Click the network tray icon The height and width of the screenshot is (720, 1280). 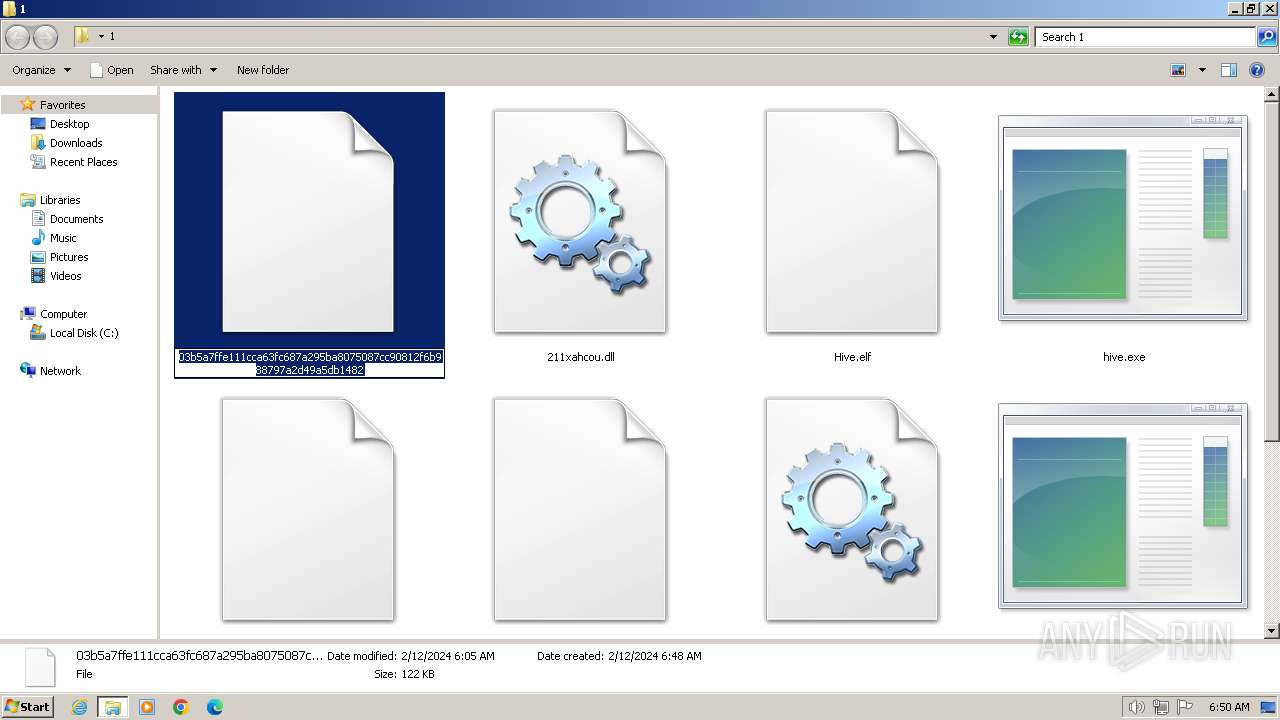click(1161, 707)
